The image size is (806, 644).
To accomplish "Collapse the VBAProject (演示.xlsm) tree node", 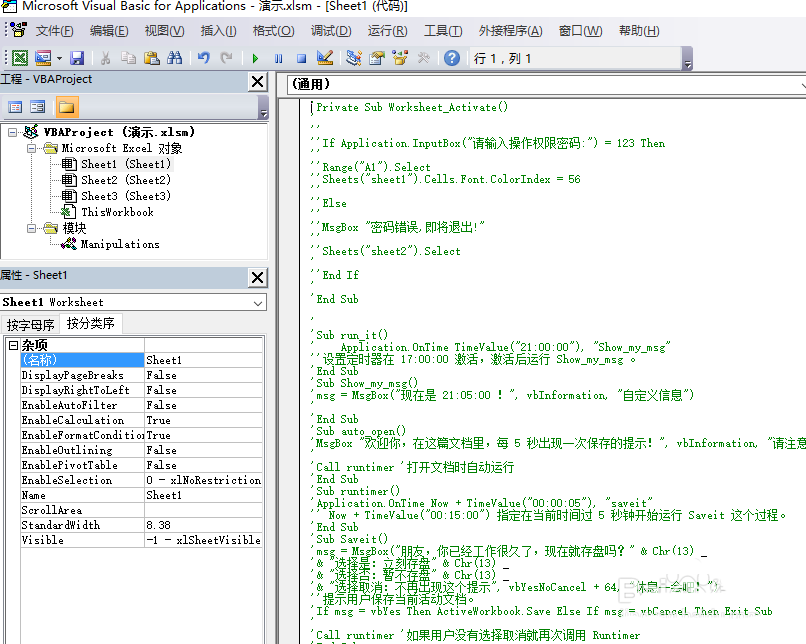I will (x=13, y=133).
